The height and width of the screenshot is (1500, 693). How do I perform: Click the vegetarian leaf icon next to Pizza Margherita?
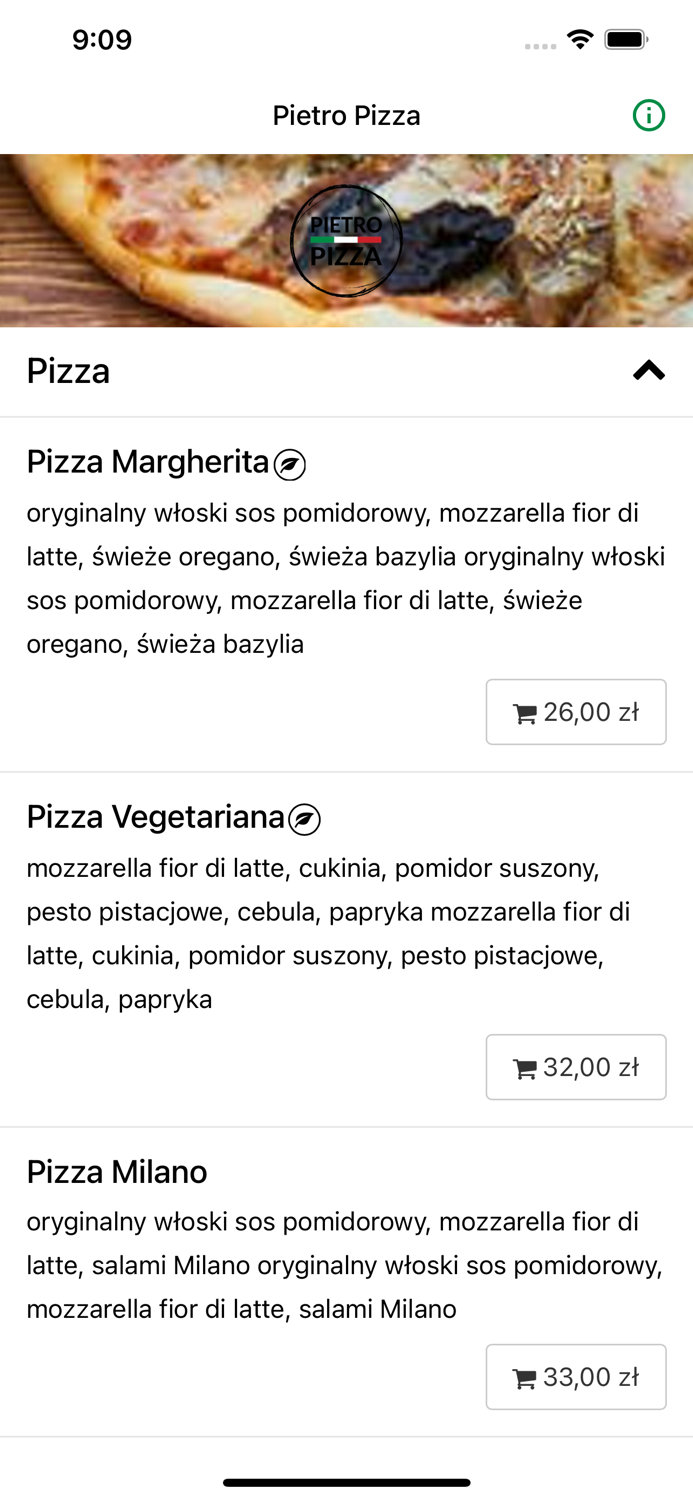coord(291,463)
